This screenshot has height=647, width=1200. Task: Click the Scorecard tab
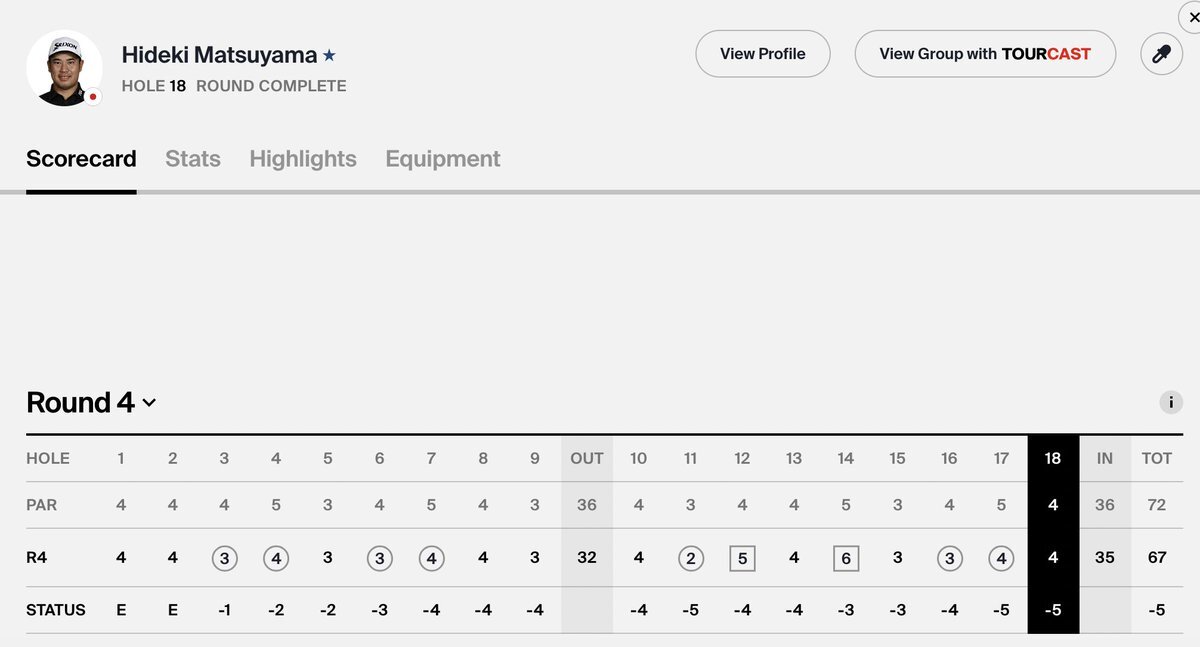[81, 159]
